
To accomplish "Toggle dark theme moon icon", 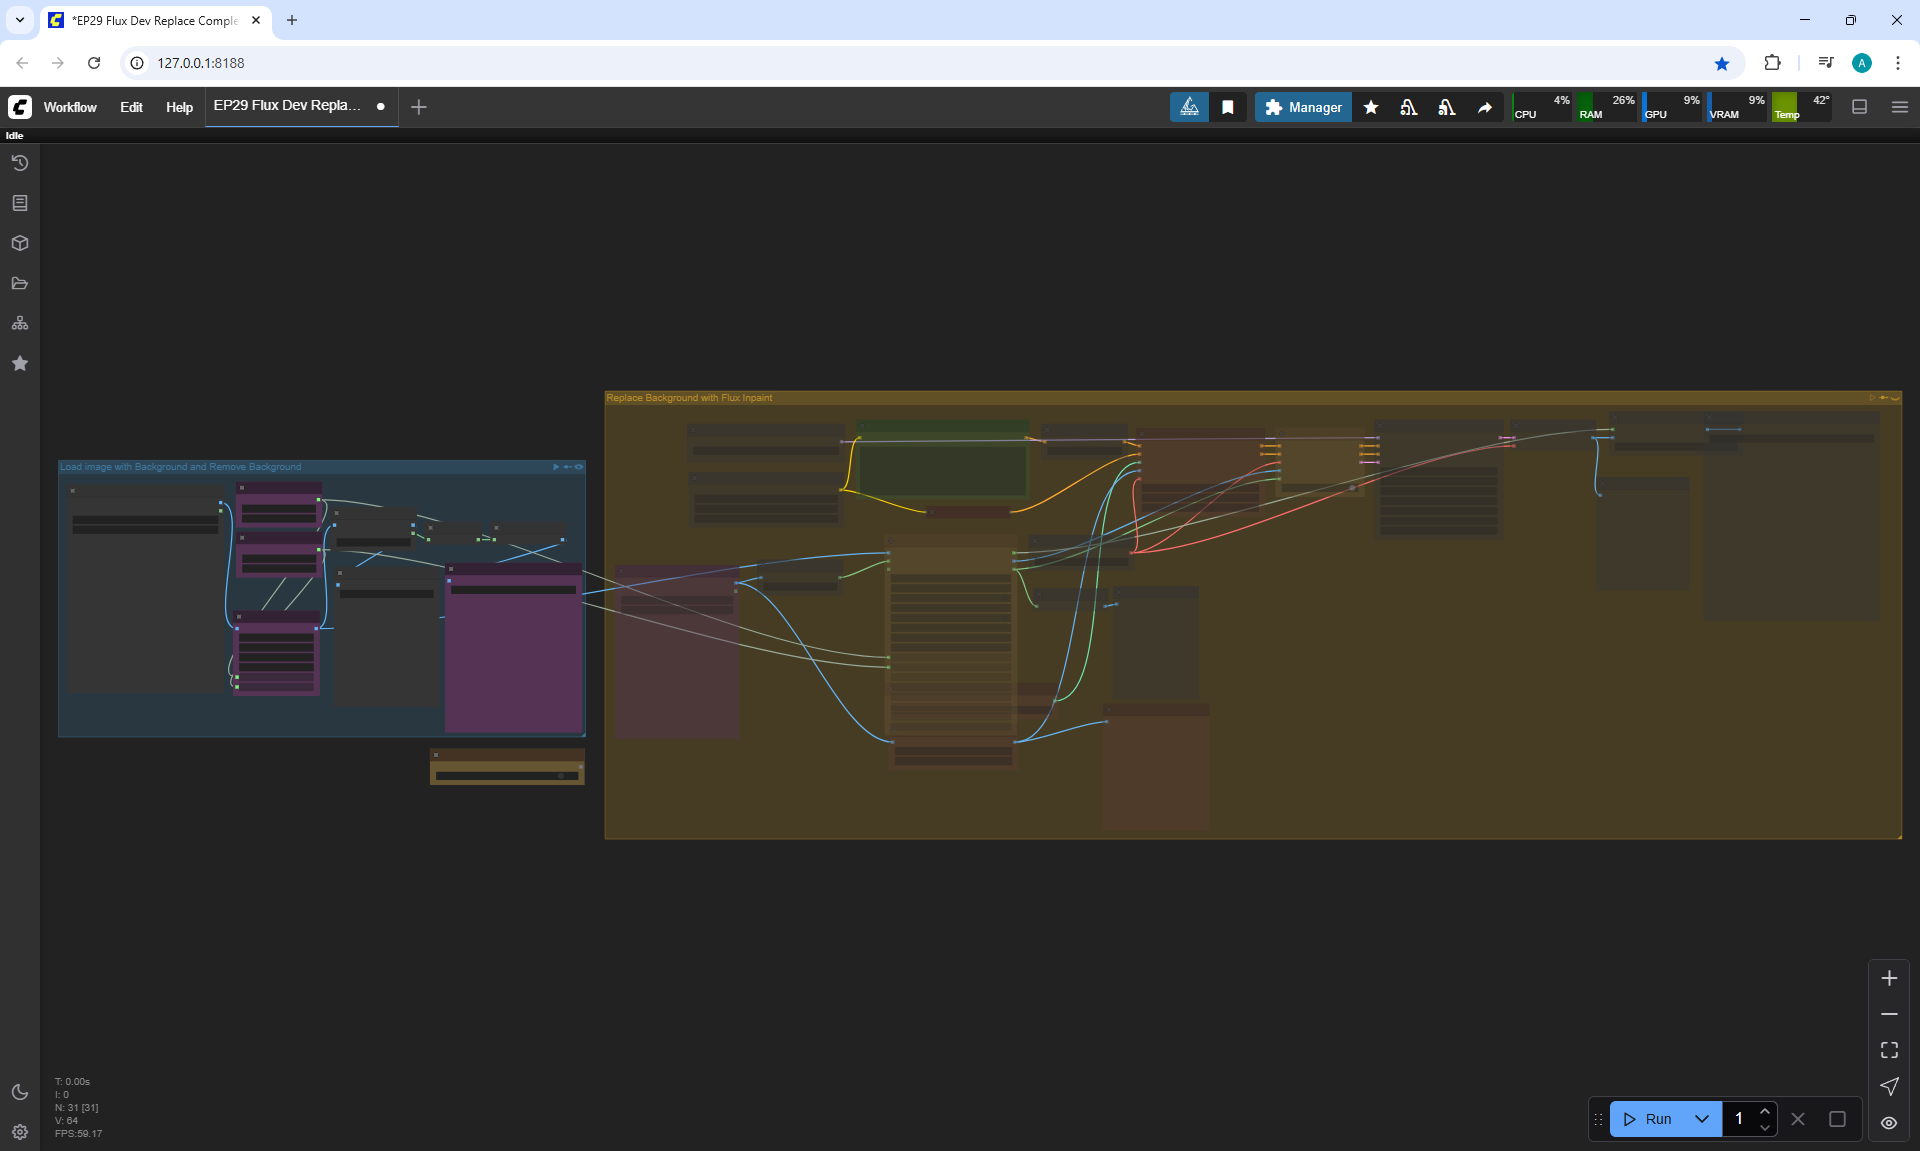I will (x=20, y=1092).
